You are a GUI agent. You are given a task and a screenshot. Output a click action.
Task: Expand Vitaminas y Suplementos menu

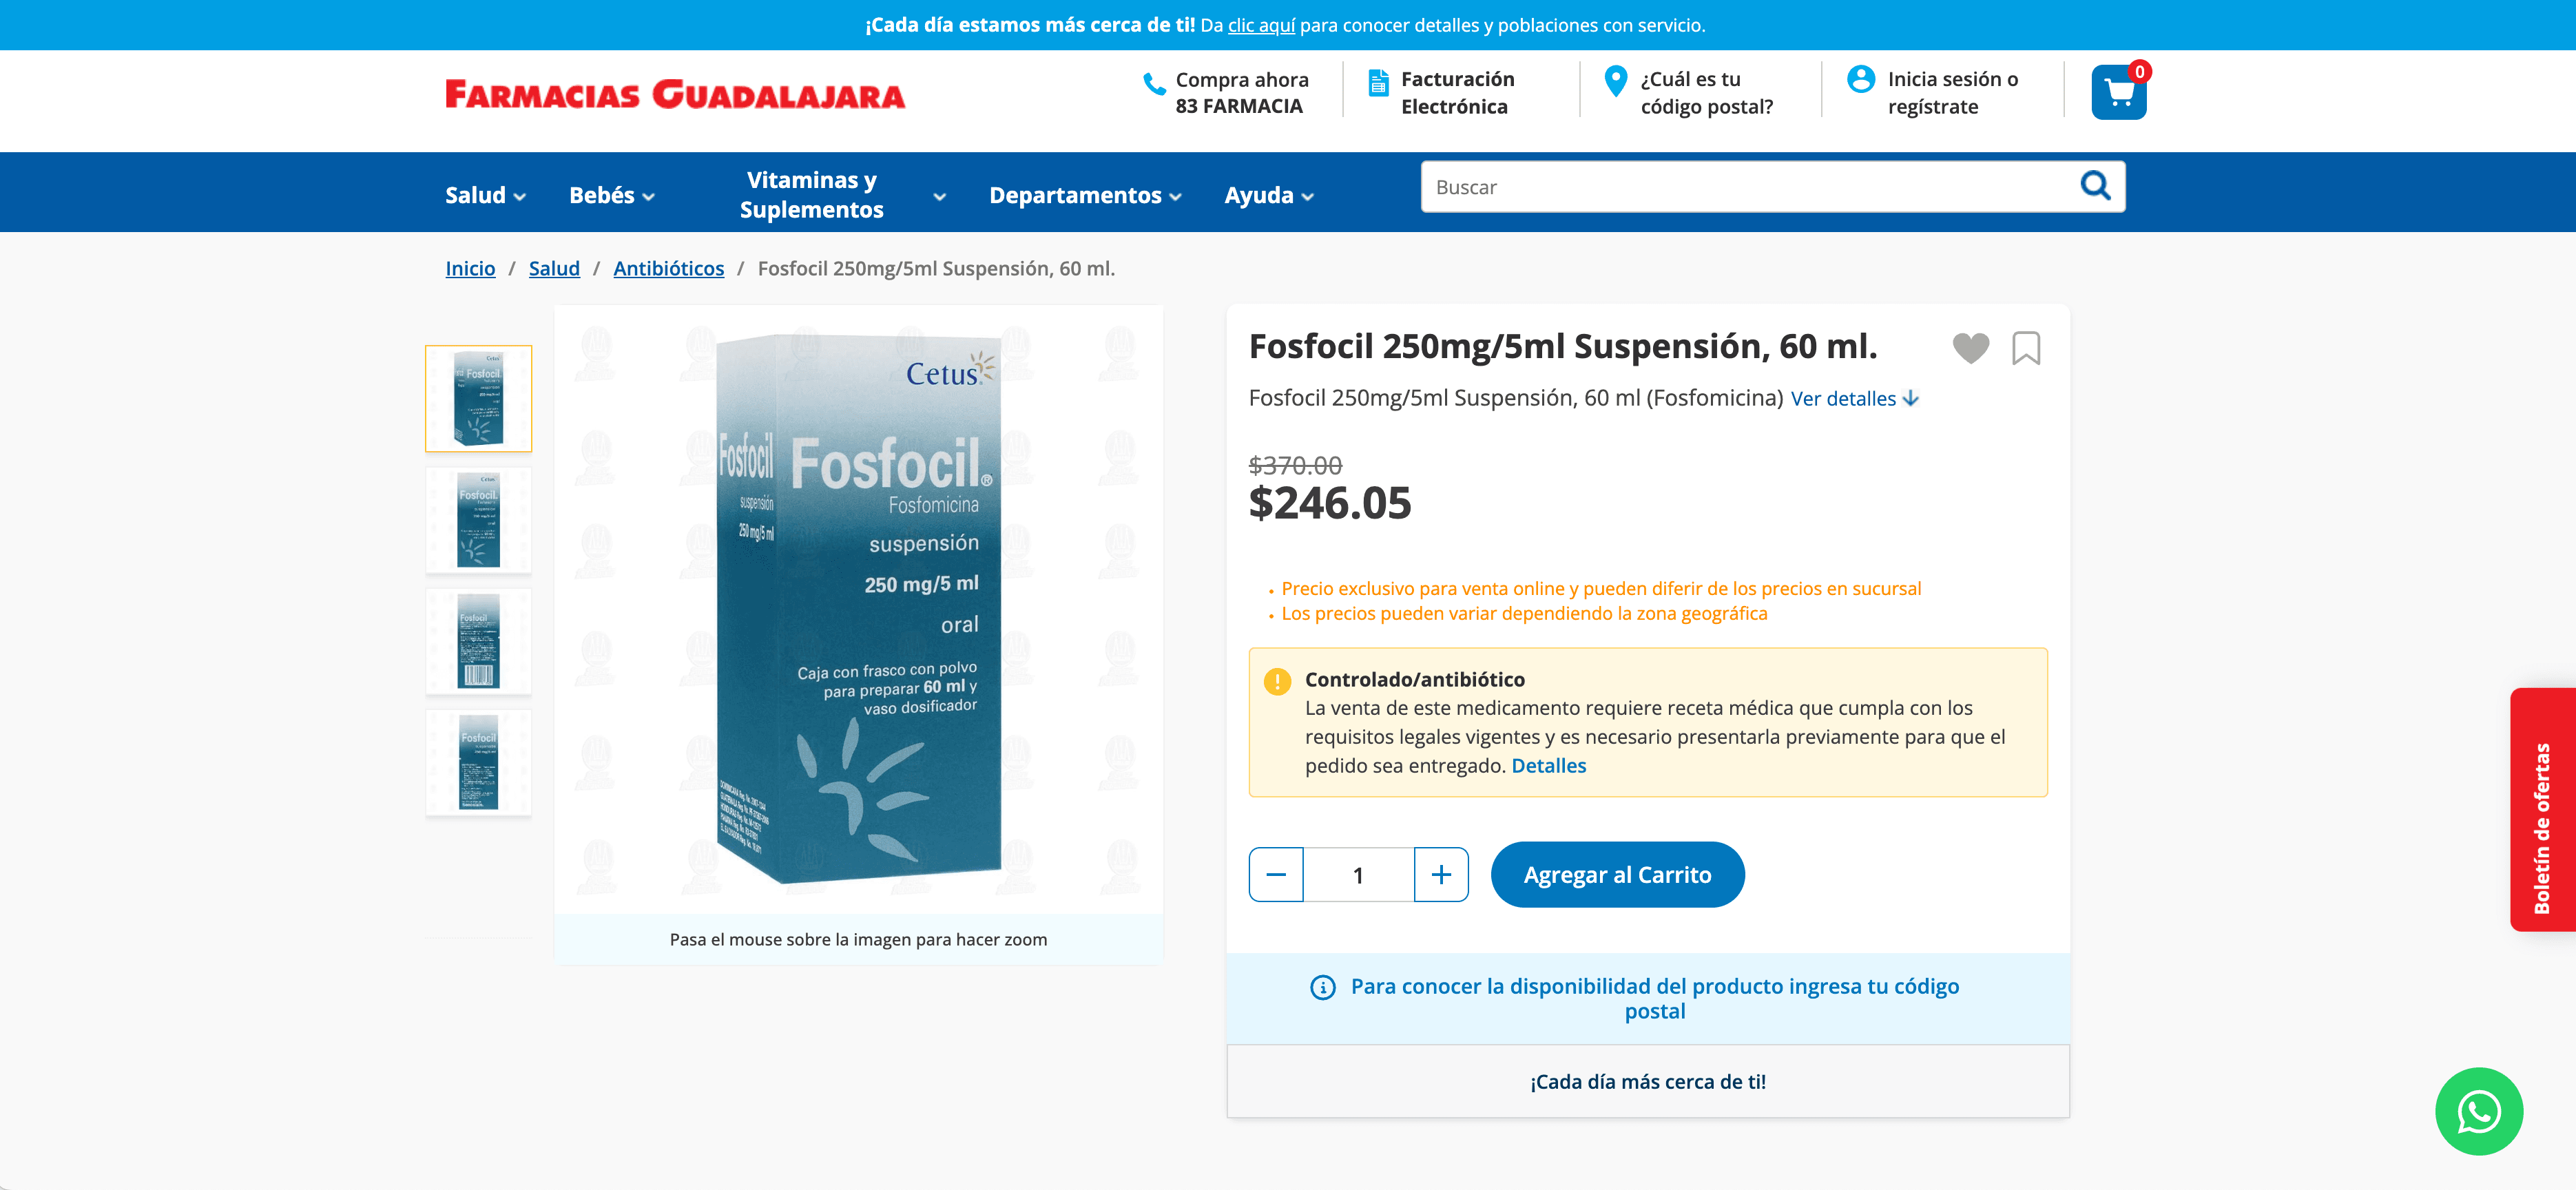(842, 195)
